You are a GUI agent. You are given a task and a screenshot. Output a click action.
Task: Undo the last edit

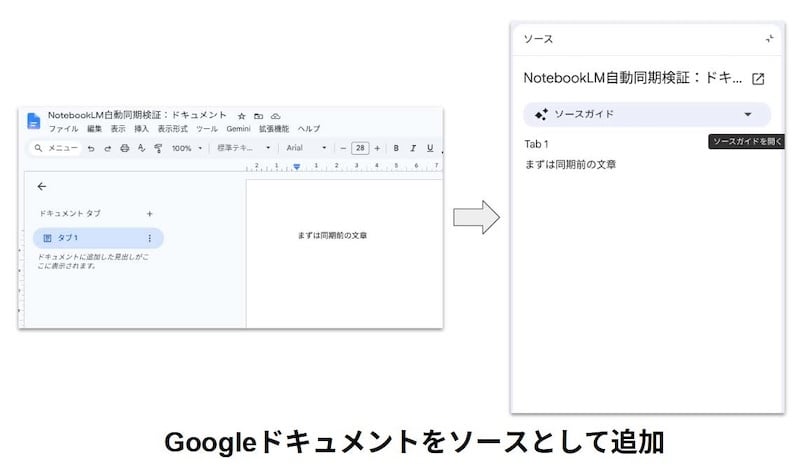[x=91, y=148]
